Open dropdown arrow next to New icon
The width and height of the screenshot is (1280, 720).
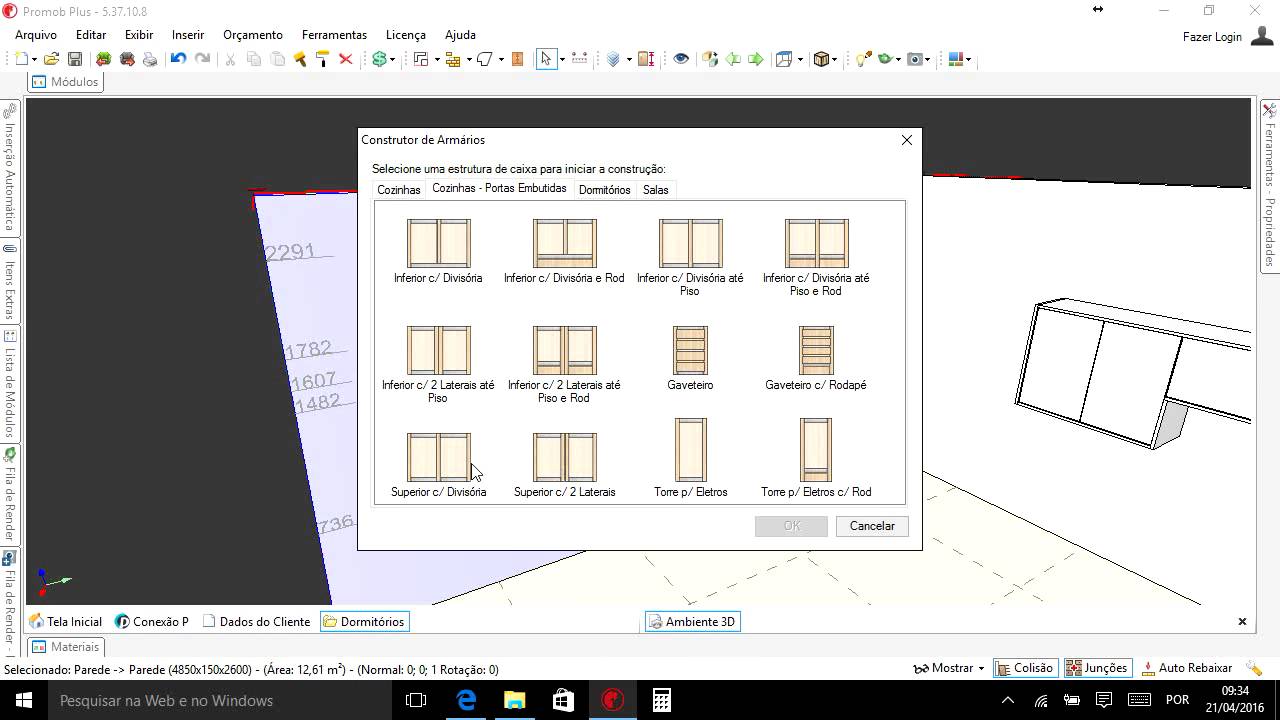34,60
